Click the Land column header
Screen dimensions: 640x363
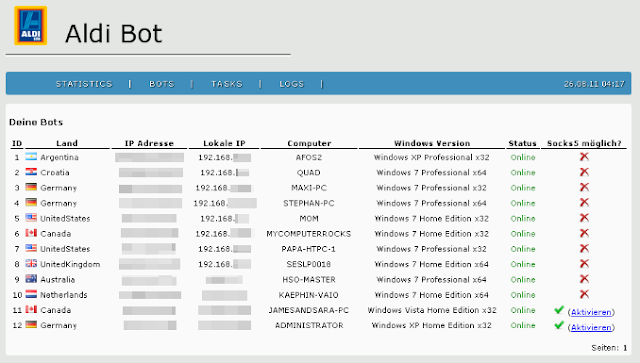(67, 143)
